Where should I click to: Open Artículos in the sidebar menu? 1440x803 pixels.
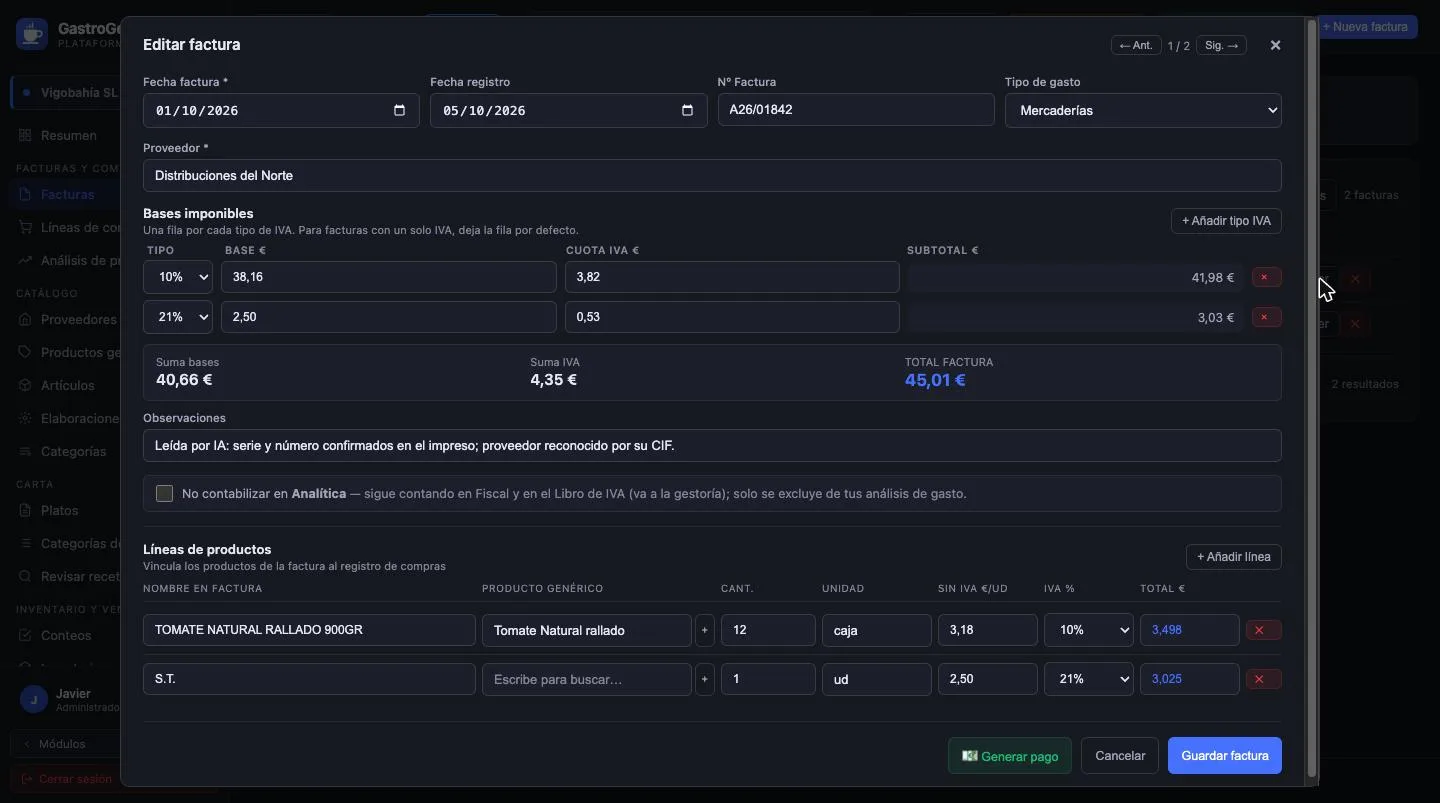click(x=67, y=385)
